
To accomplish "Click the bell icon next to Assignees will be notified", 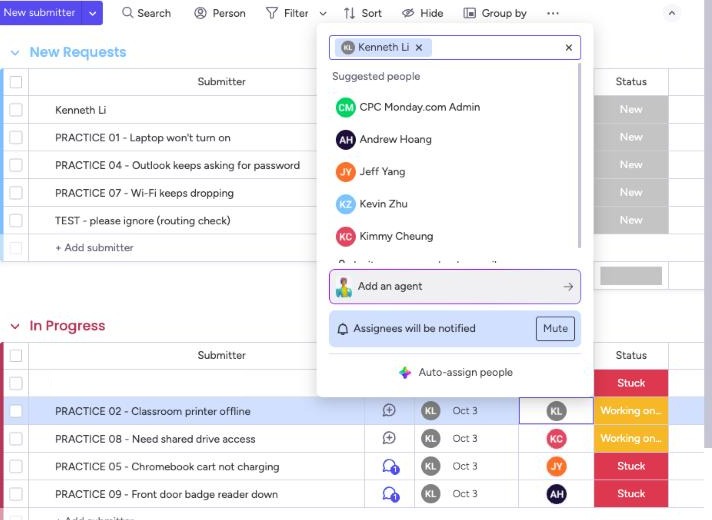I will click(x=343, y=329).
